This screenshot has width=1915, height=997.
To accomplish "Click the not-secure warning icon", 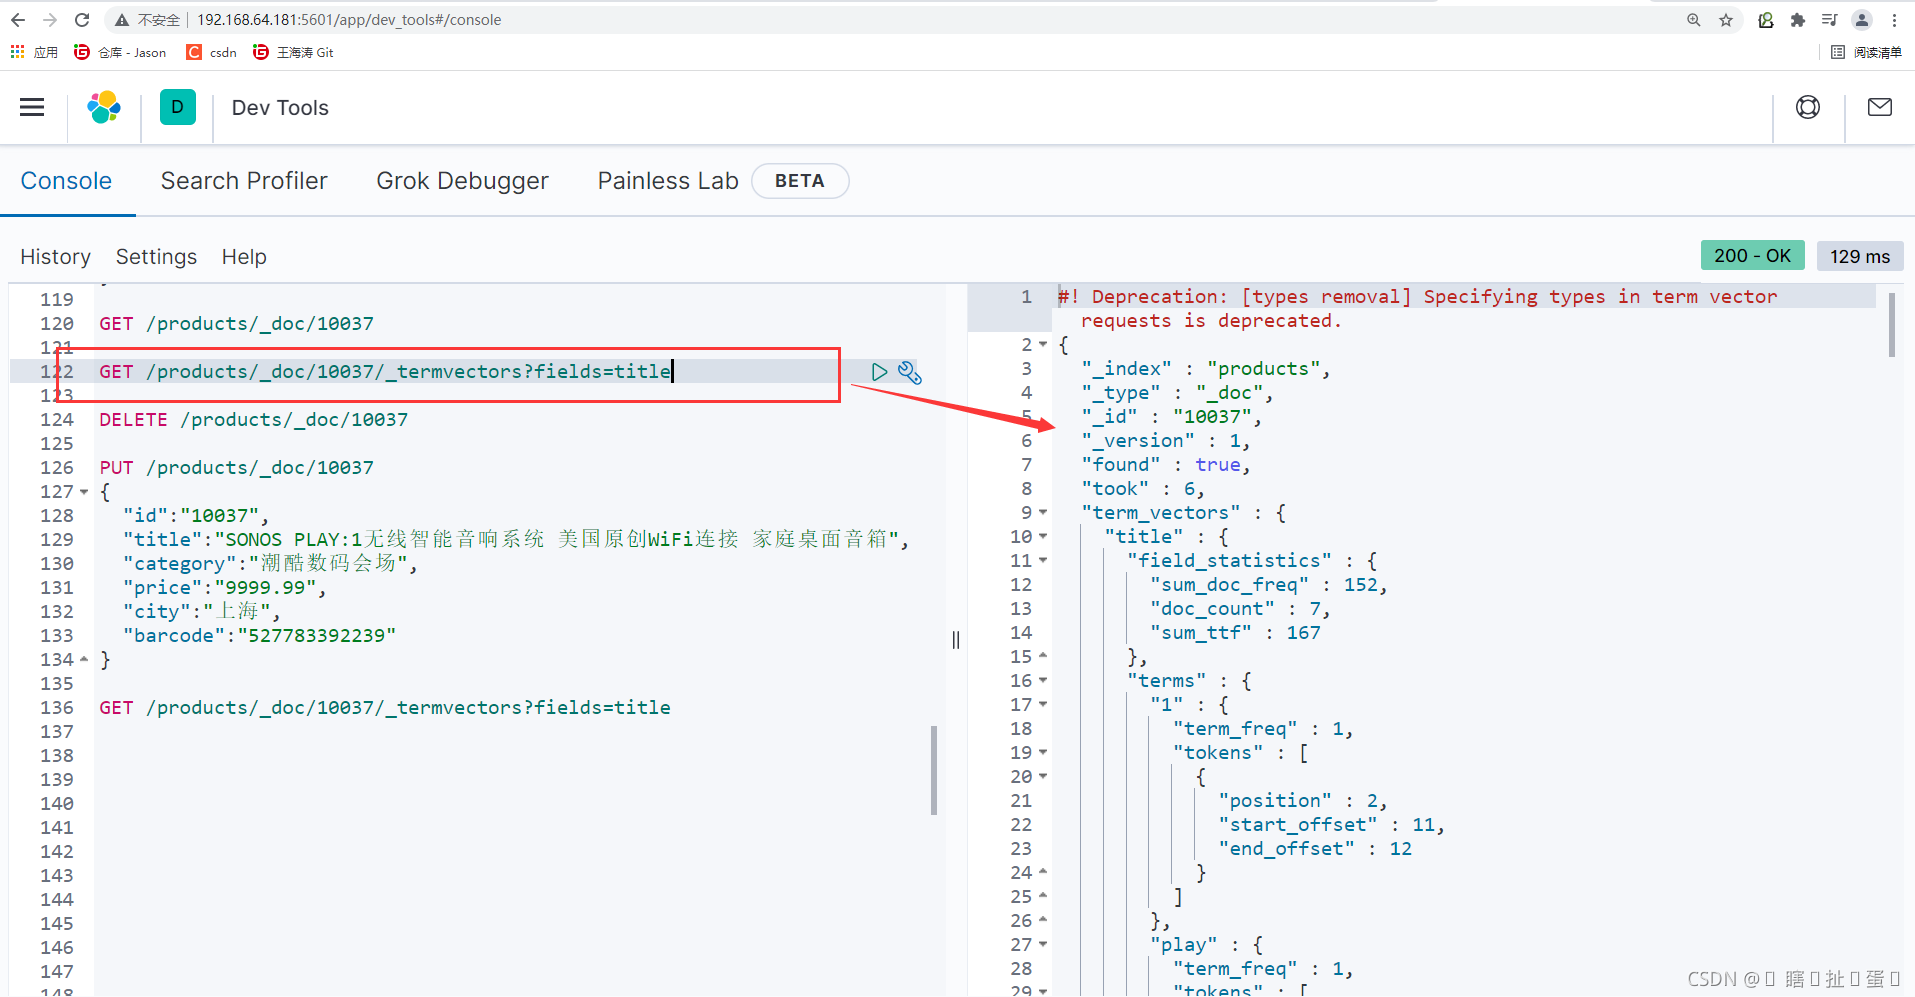I will [122, 20].
